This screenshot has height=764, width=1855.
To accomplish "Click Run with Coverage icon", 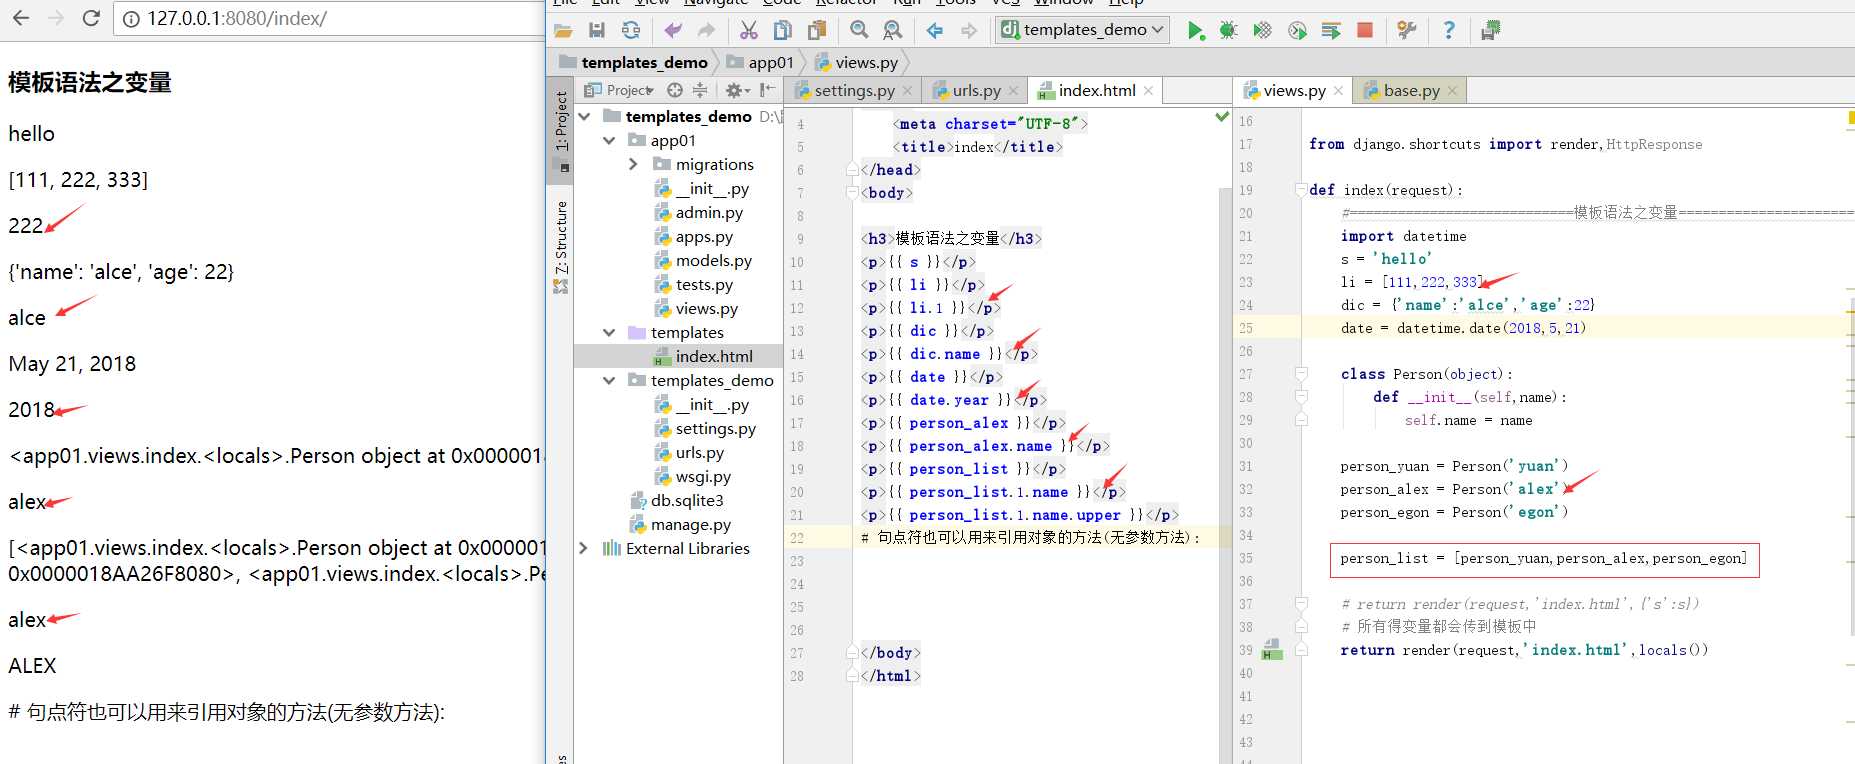I will (x=1263, y=30).
